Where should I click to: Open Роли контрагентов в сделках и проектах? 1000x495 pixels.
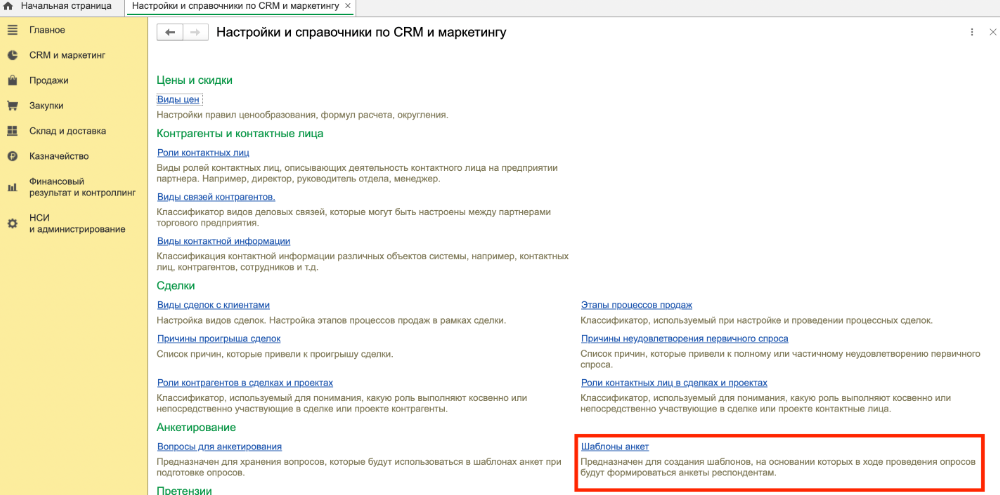coord(245,383)
